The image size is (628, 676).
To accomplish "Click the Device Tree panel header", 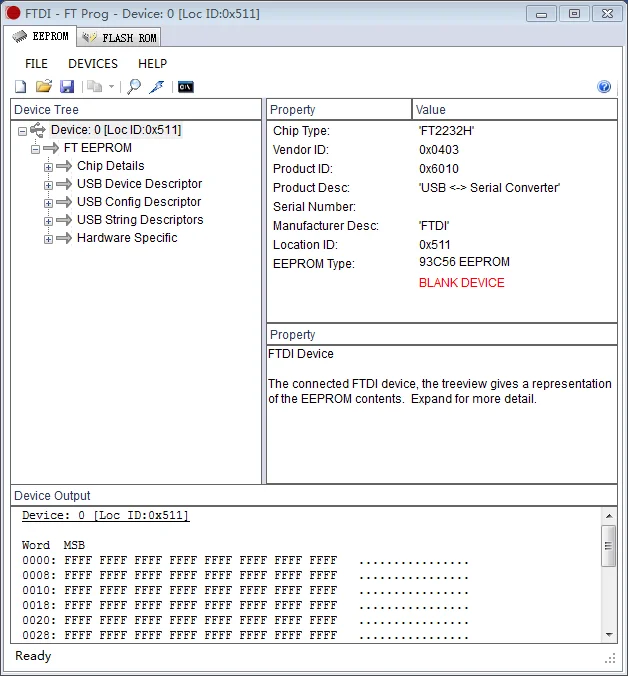I will [136, 110].
